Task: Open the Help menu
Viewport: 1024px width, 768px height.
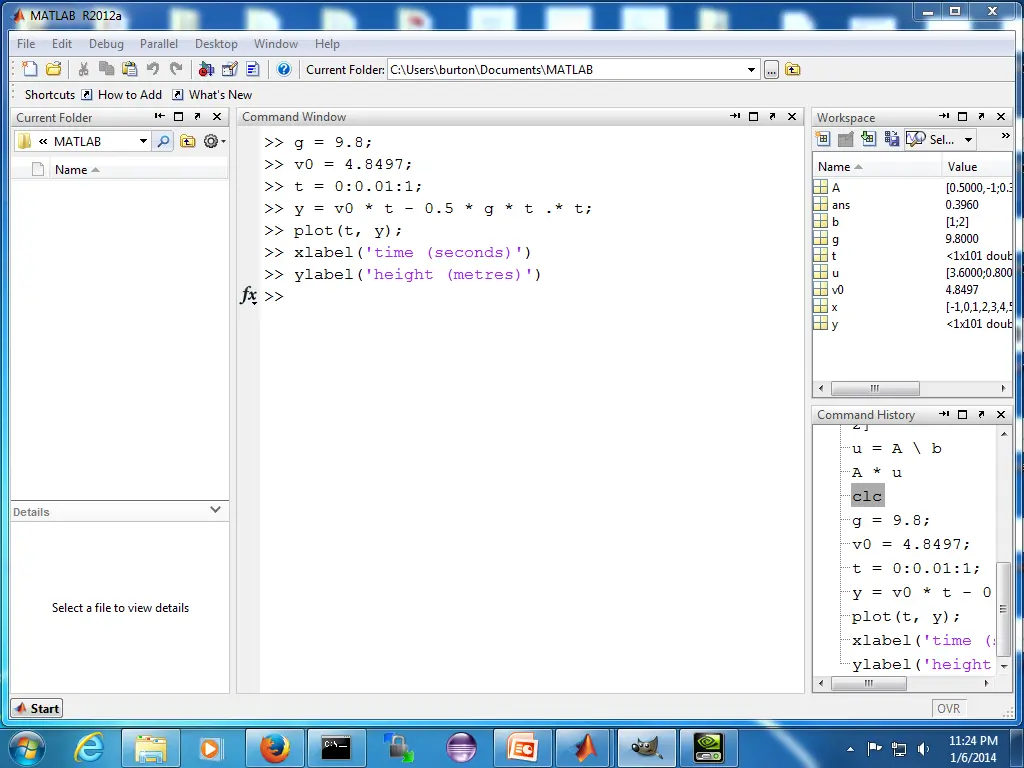Action: click(x=327, y=44)
